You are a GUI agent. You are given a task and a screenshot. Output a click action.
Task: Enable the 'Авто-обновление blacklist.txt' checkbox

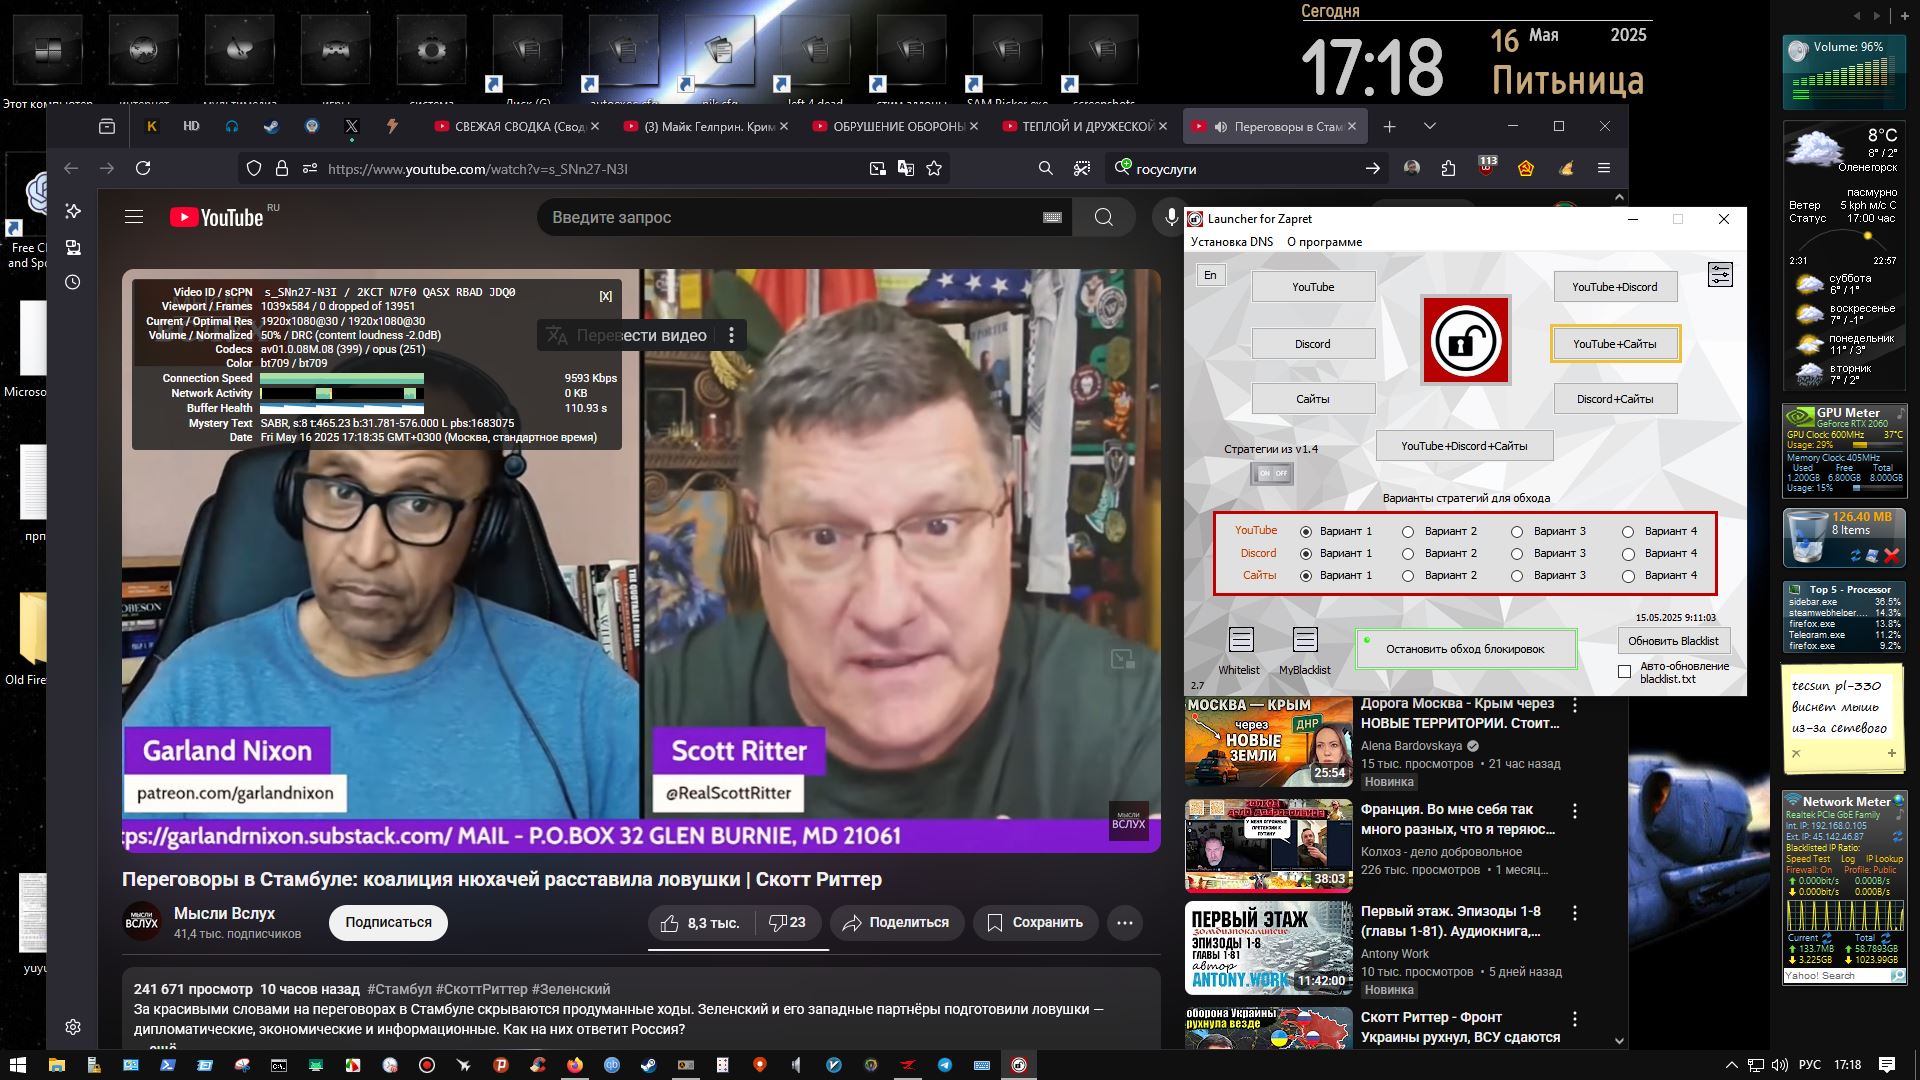click(1625, 671)
